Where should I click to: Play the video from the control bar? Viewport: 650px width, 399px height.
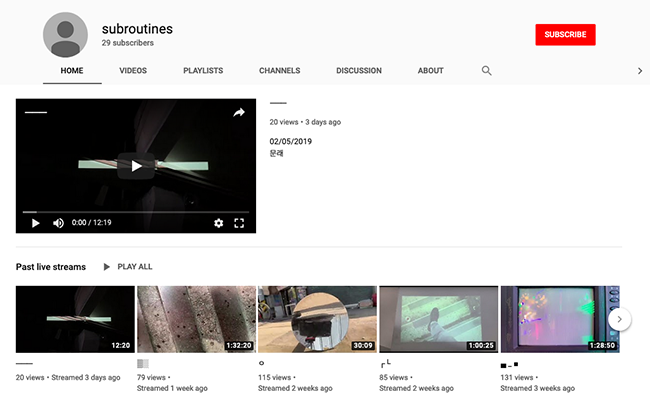[36, 223]
